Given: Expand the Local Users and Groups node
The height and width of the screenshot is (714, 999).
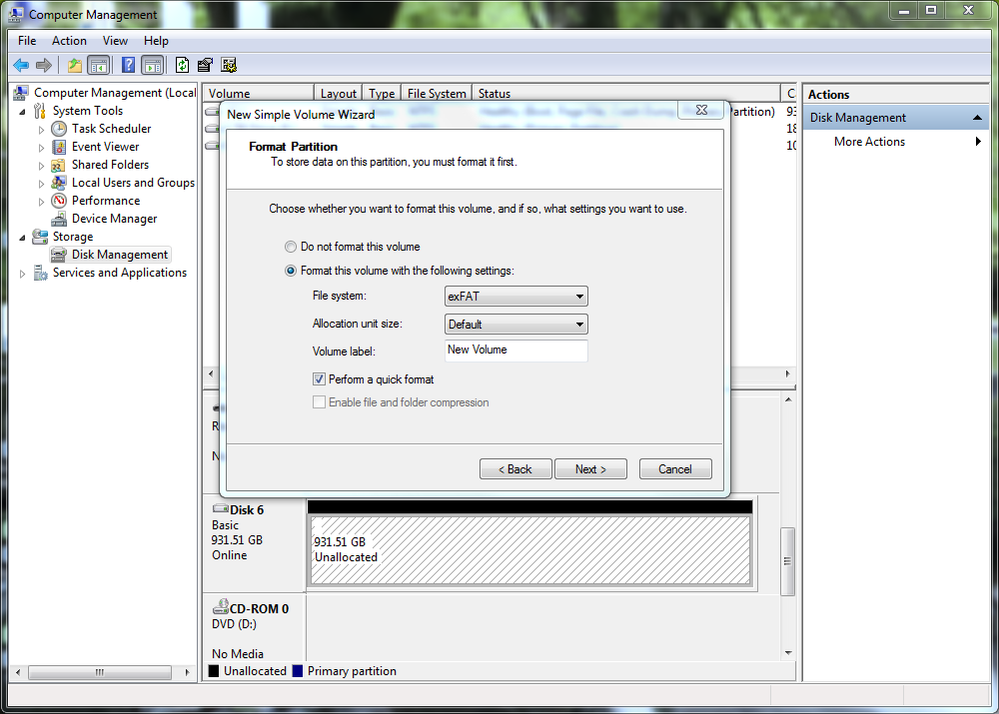Looking at the screenshot, I should [x=41, y=183].
